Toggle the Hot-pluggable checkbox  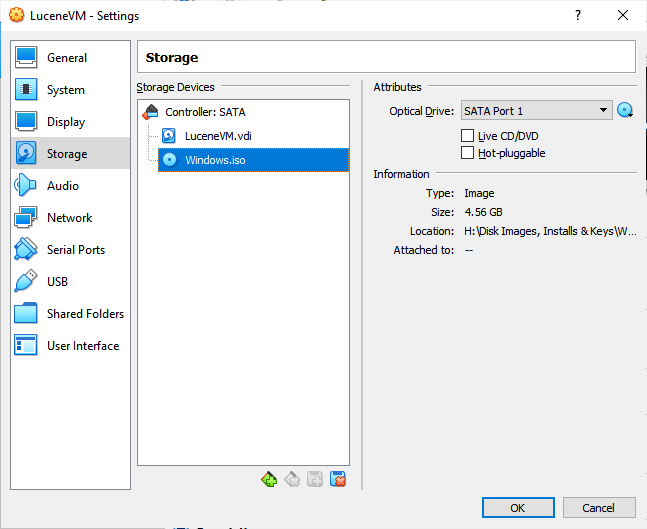pyautogui.click(x=467, y=153)
